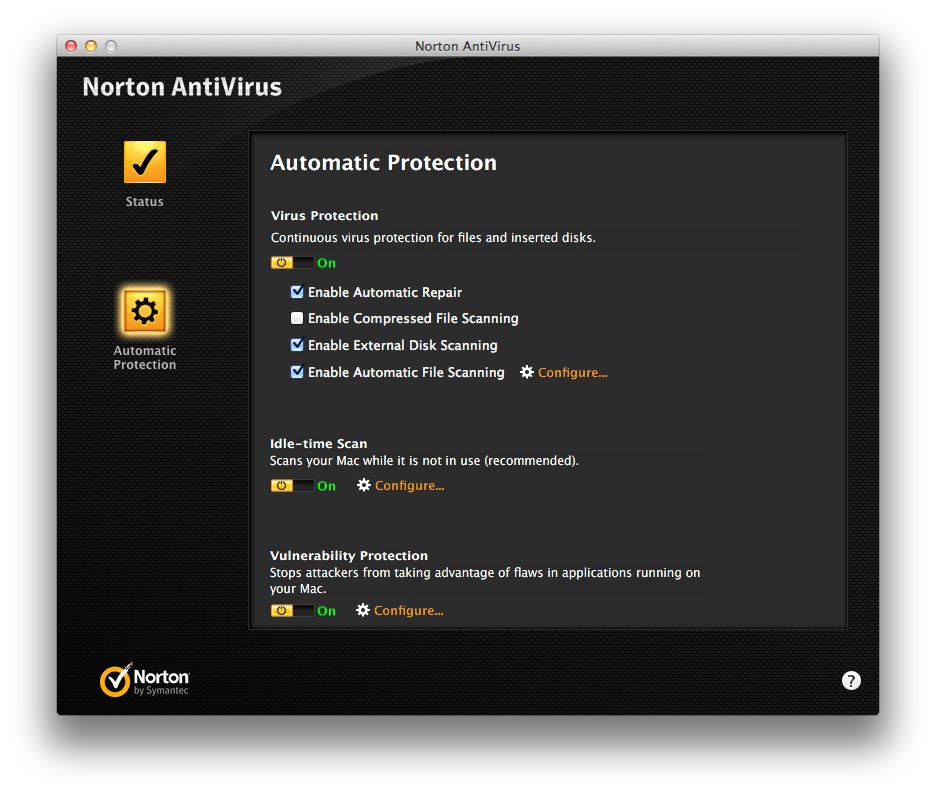The image size is (936, 794).
Task: Uncheck Enable External Disk Scanning
Action: 297,345
